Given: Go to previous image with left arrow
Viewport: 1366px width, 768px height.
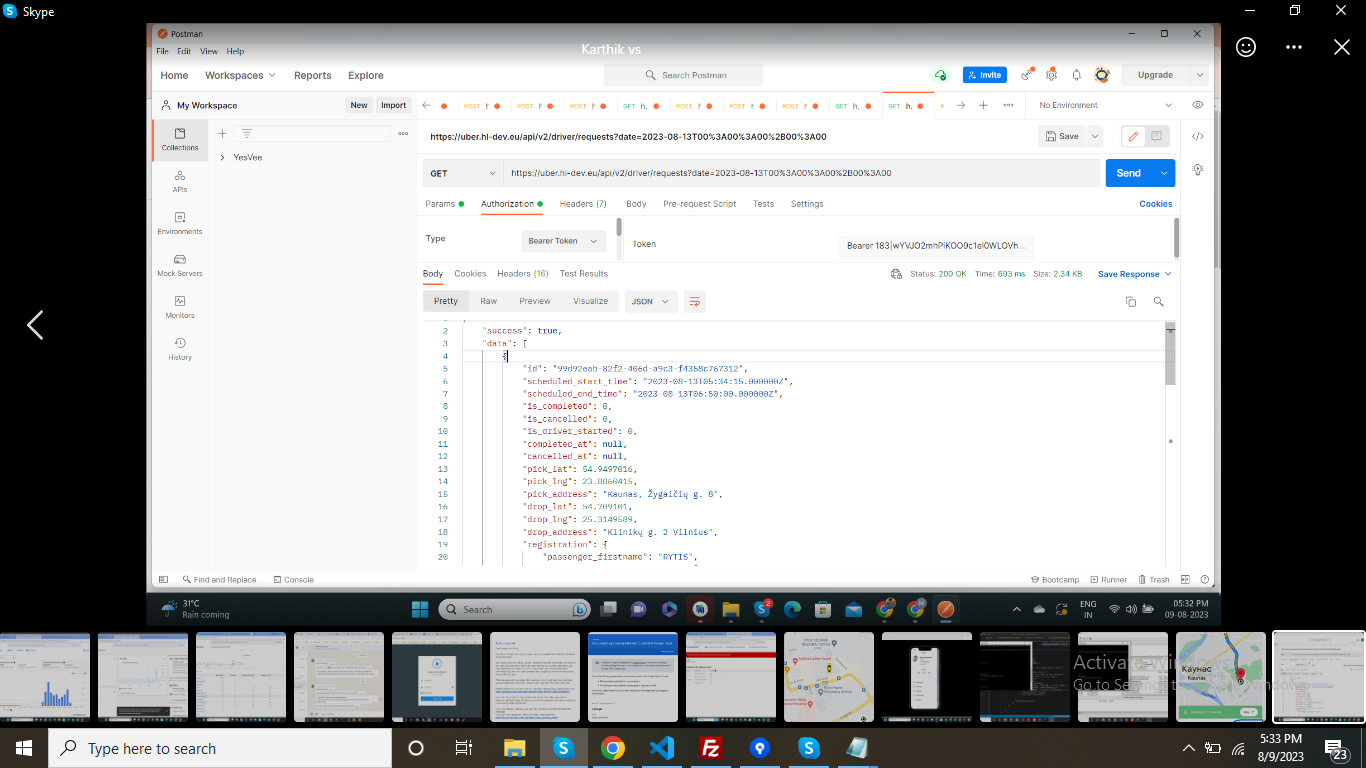Looking at the screenshot, I should click(x=35, y=324).
